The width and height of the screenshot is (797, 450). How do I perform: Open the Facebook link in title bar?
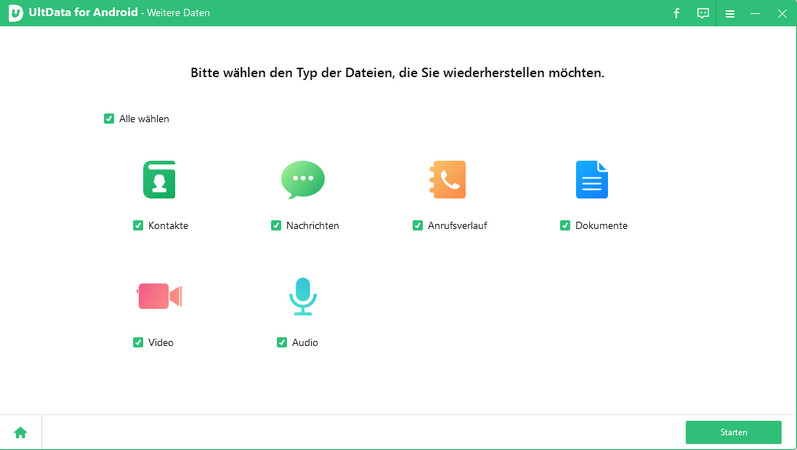pyautogui.click(x=677, y=14)
